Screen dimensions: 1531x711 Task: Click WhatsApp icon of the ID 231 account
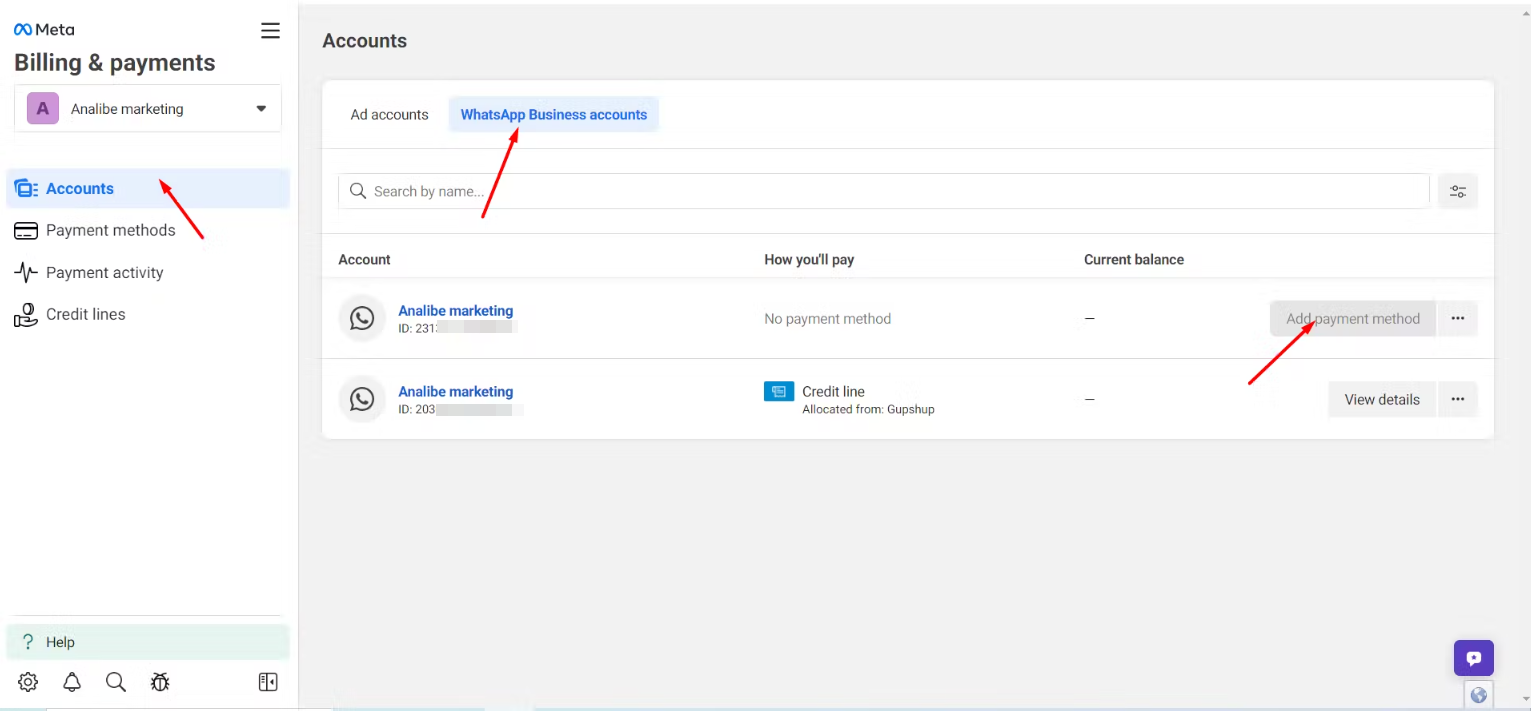[362, 319]
